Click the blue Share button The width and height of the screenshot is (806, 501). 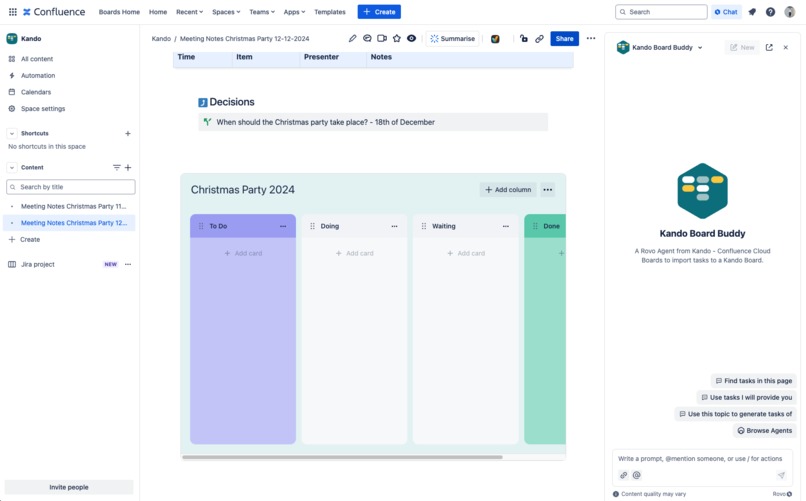coord(564,39)
